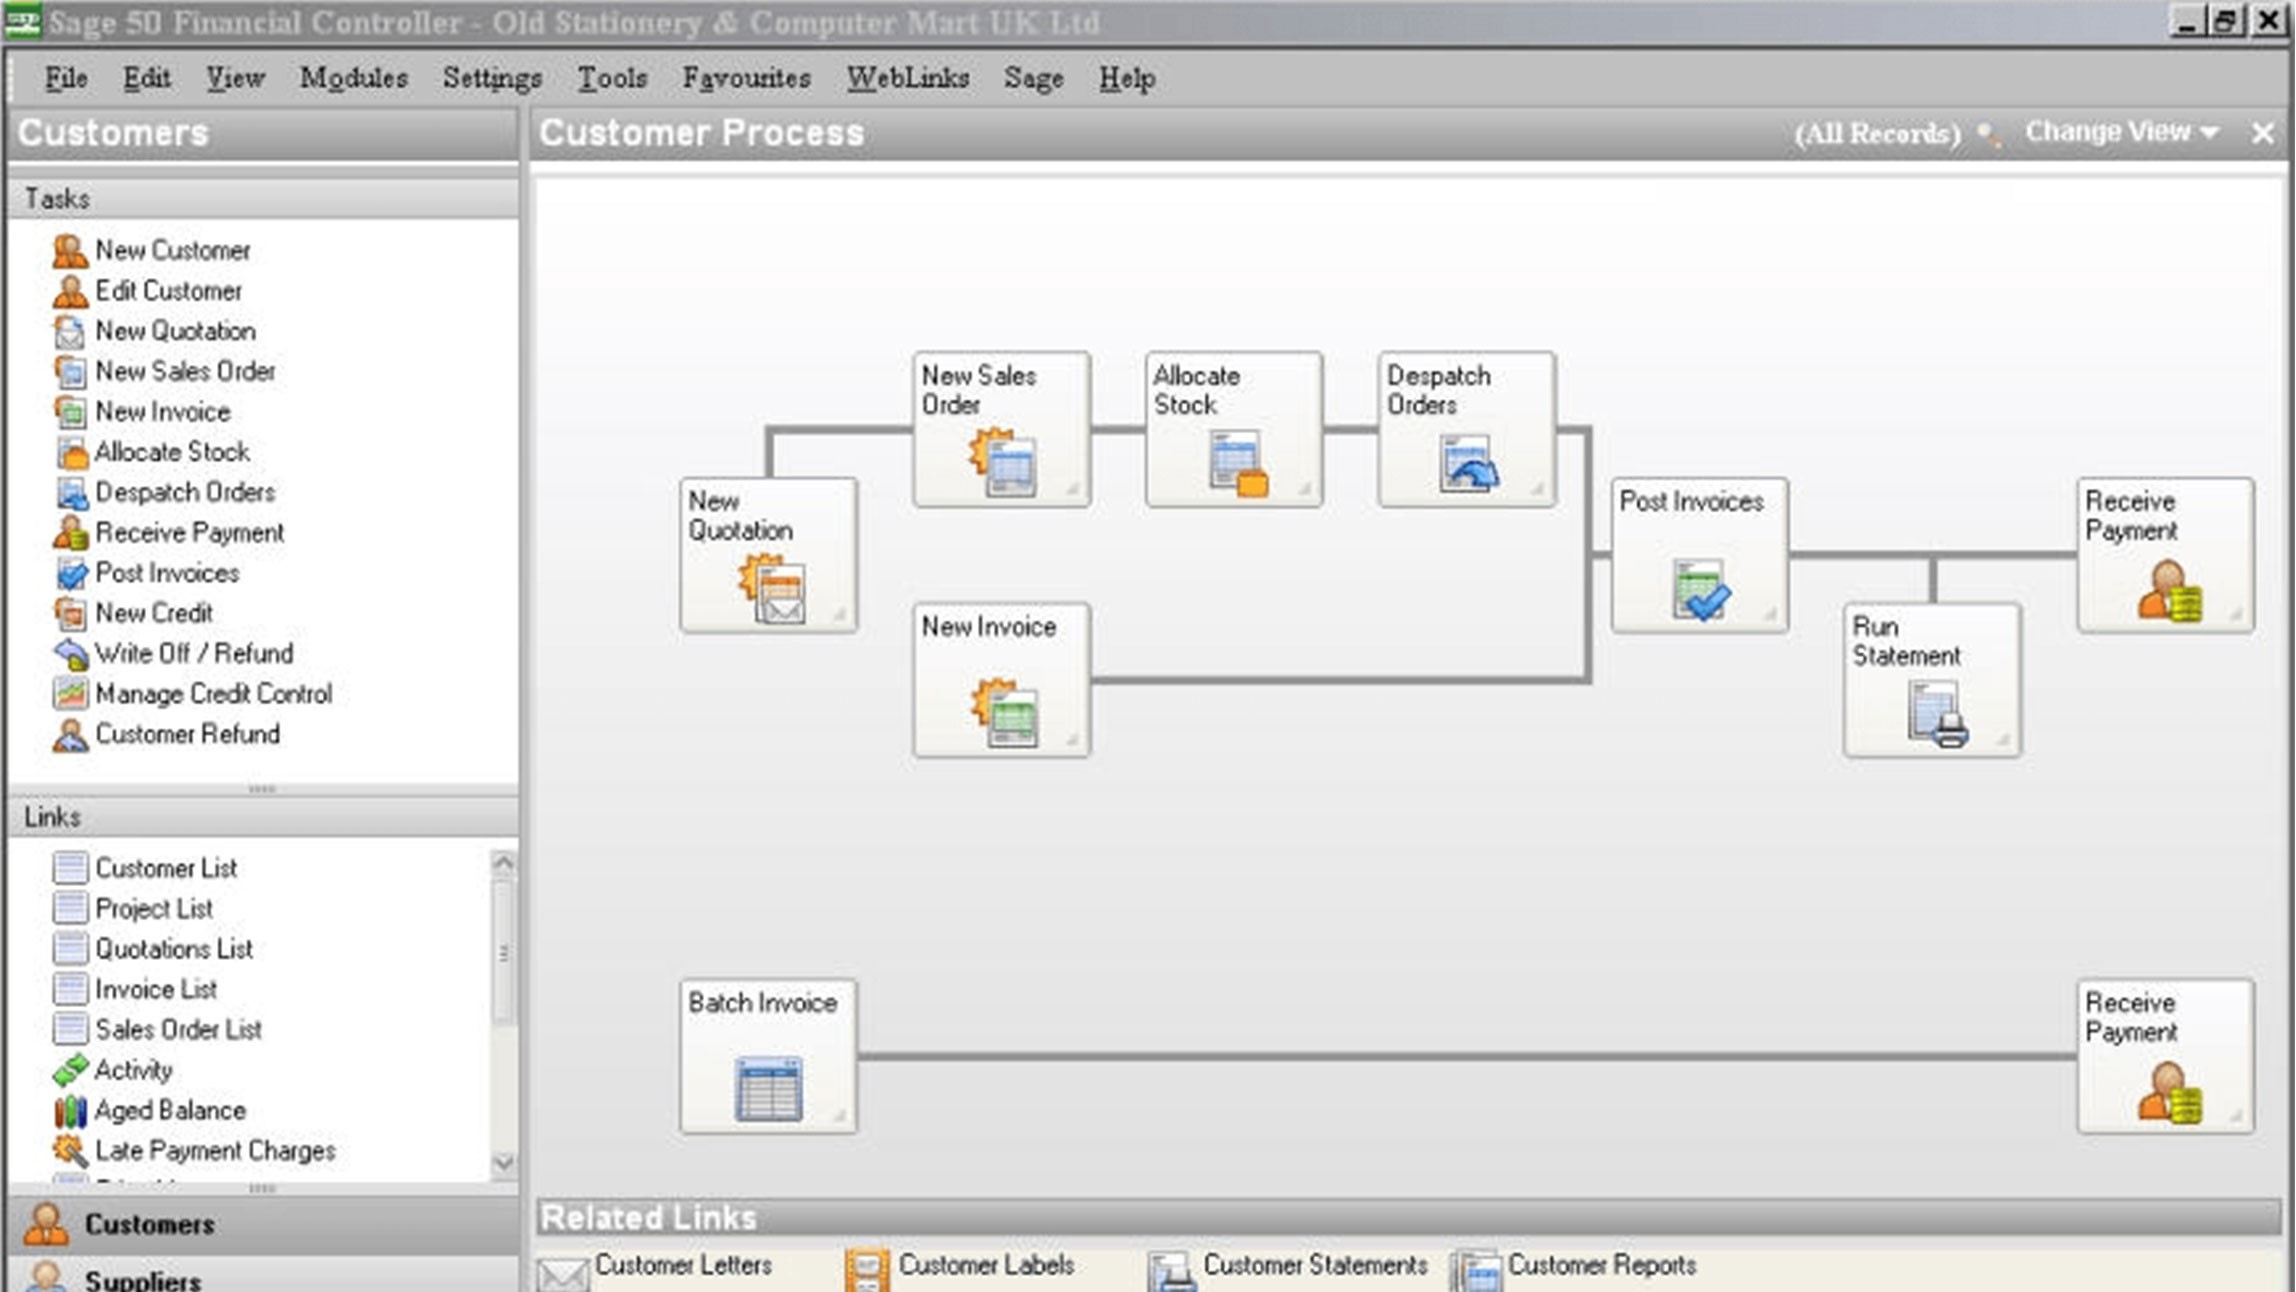
Task: Open the Favourites menu
Action: (746, 78)
